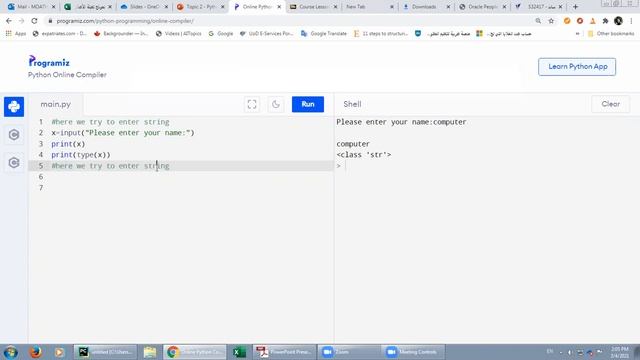Open the zoom magnifier icon in address bar

coord(538,21)
